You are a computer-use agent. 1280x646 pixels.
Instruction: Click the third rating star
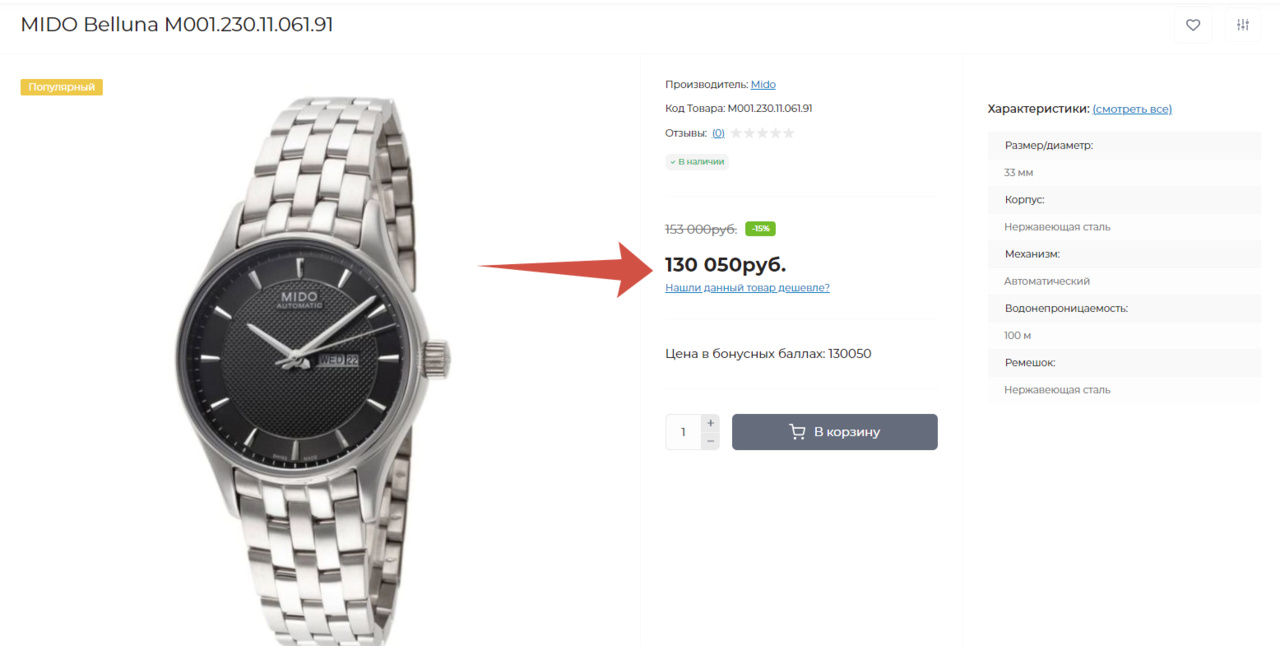[763, 133]
